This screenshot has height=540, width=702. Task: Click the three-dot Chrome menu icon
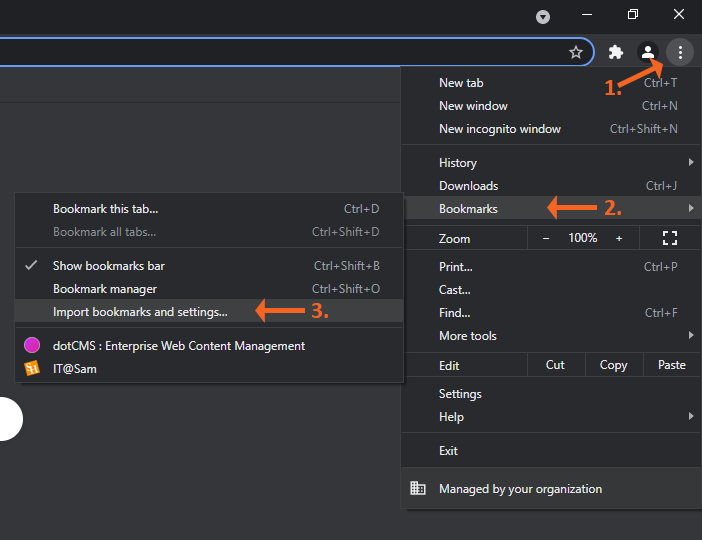pyautogui.click(x=680, y=52)
